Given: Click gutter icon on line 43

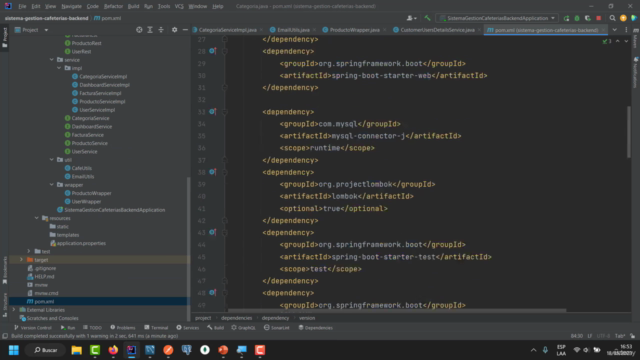Looking at the screenshot, I should pyautogui.click(x=212, y=232).
